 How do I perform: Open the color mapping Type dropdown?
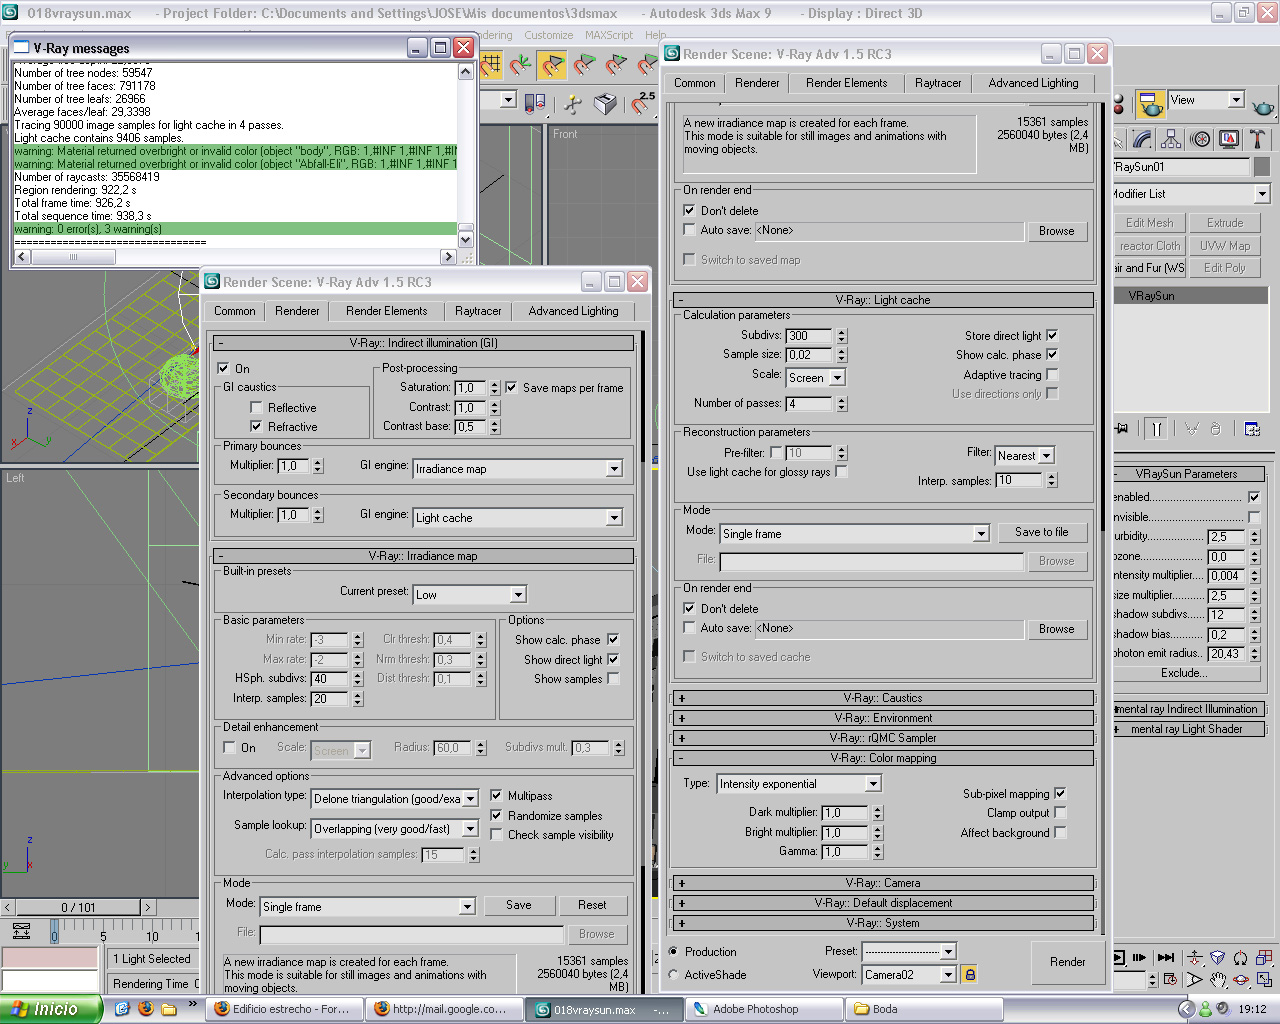799,784
